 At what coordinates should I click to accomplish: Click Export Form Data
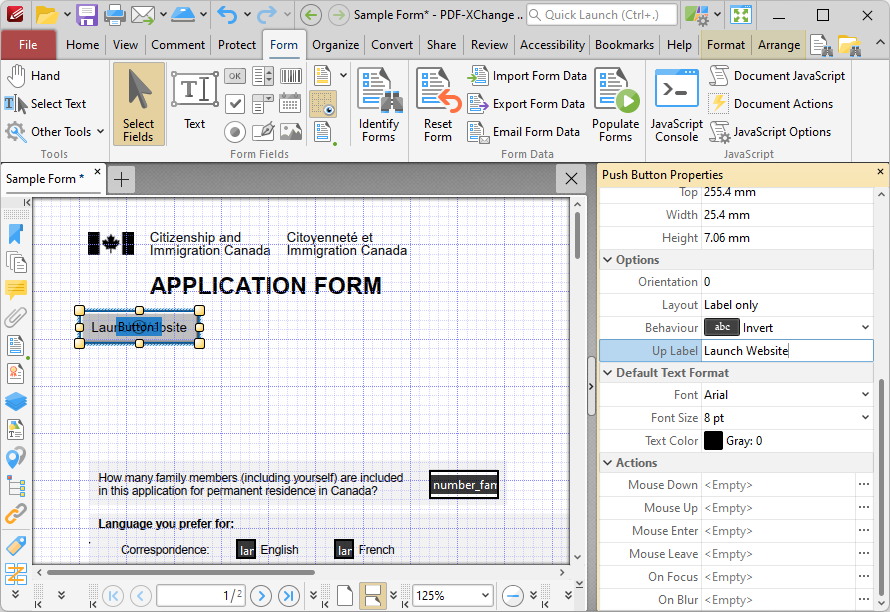tap(526, 104)
